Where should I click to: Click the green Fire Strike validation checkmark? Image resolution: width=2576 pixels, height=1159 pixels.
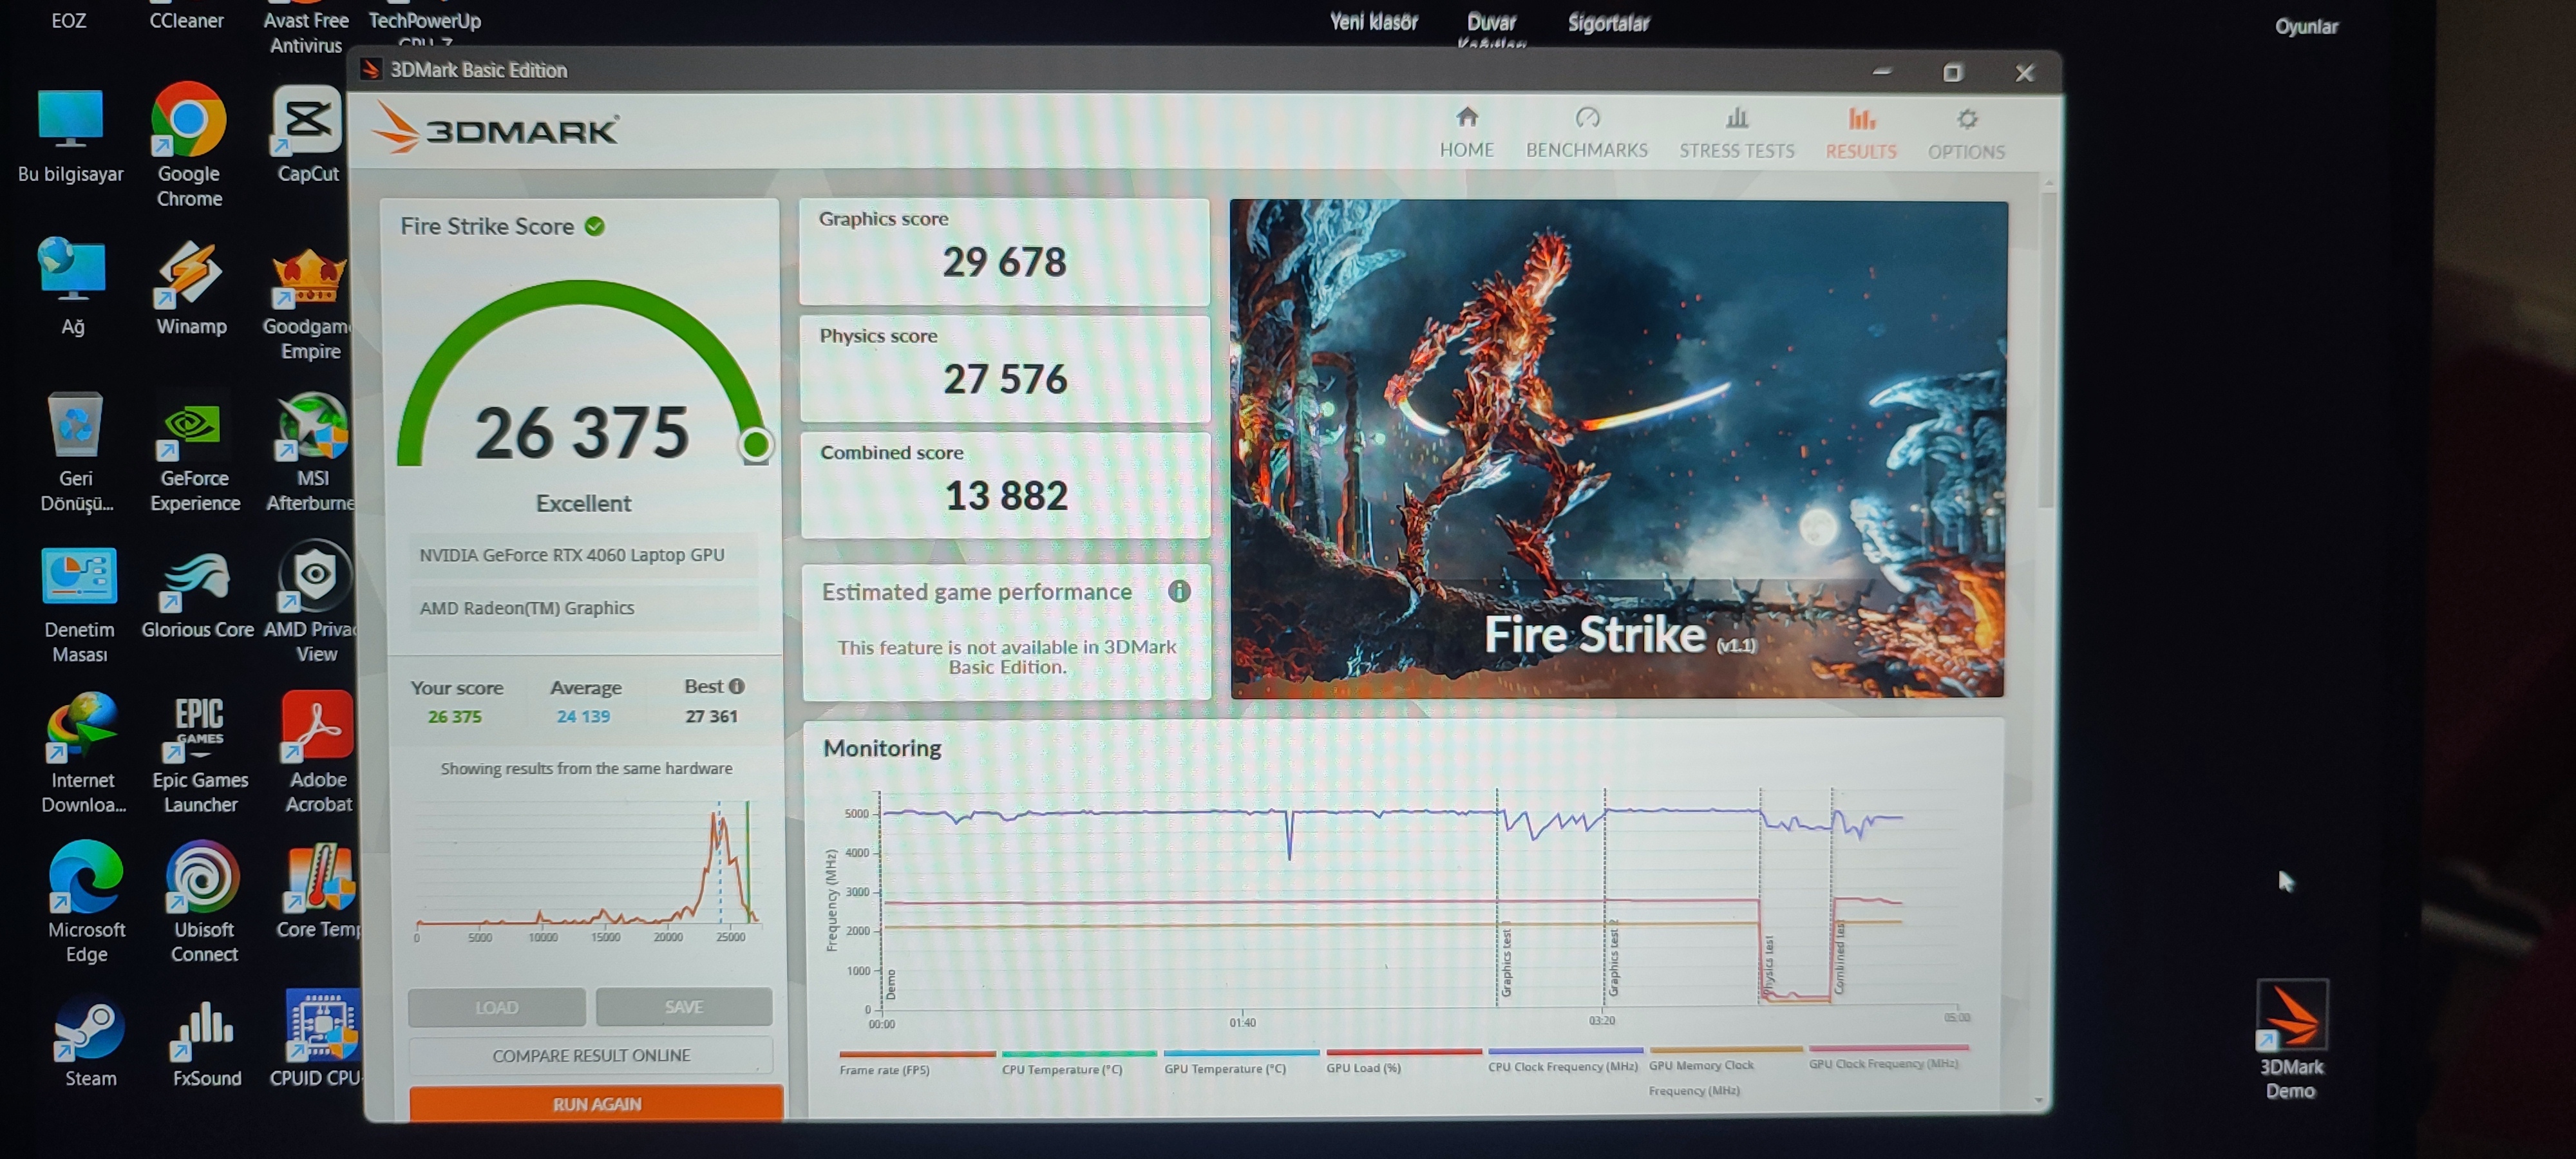pyautogui.click(x=595, y=226)
